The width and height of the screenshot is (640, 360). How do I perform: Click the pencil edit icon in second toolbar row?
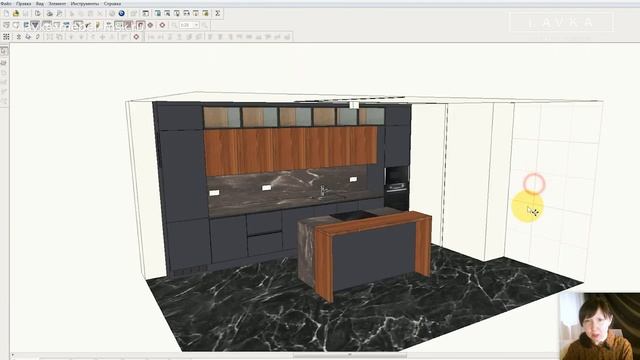[x=98, y=25]
